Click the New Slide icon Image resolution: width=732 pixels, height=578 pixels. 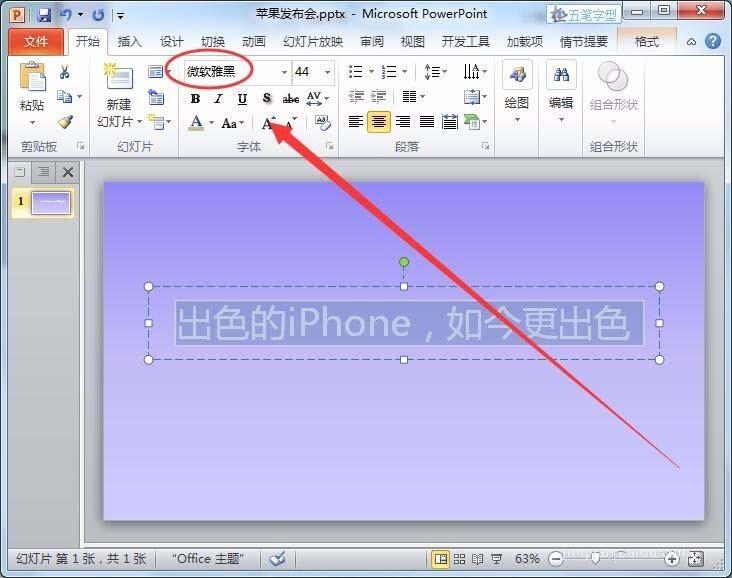[x=119, y=78]
